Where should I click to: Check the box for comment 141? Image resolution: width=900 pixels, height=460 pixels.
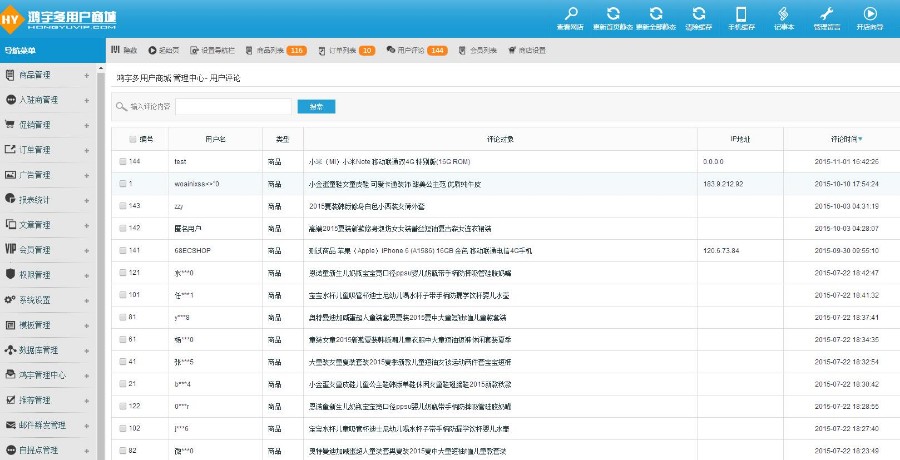coord(122,250)
